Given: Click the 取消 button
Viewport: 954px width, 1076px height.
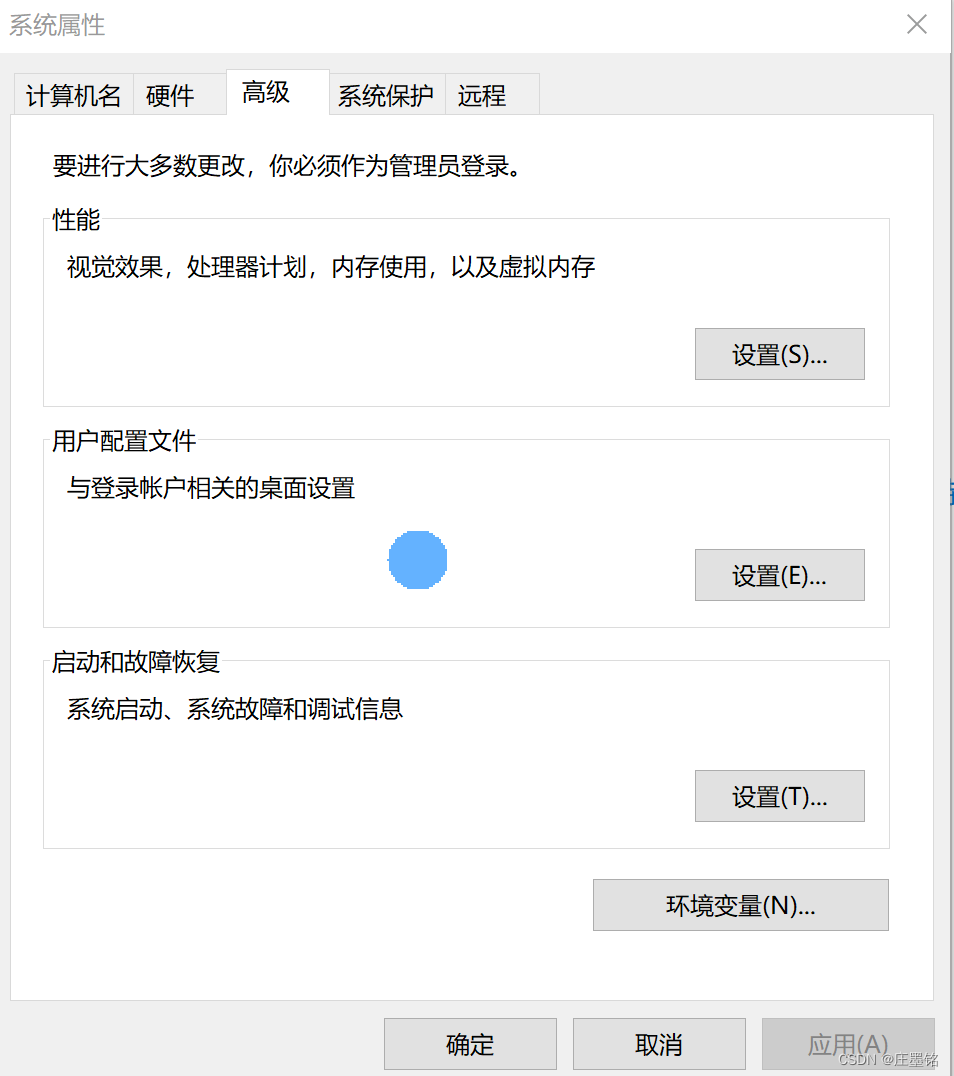Looking at the screenshot, I should pos(659,1044).
